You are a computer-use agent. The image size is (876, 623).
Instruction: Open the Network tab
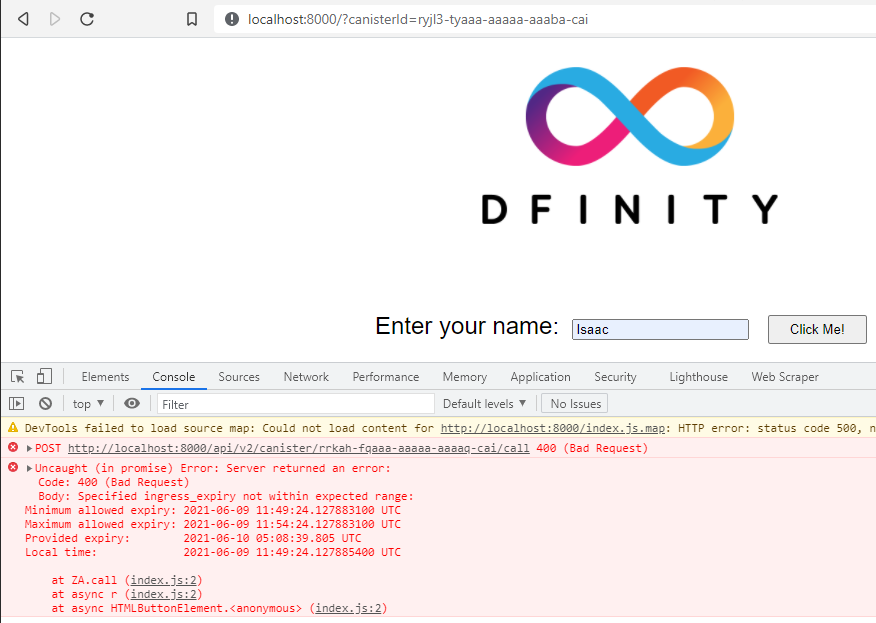(306, 377)
